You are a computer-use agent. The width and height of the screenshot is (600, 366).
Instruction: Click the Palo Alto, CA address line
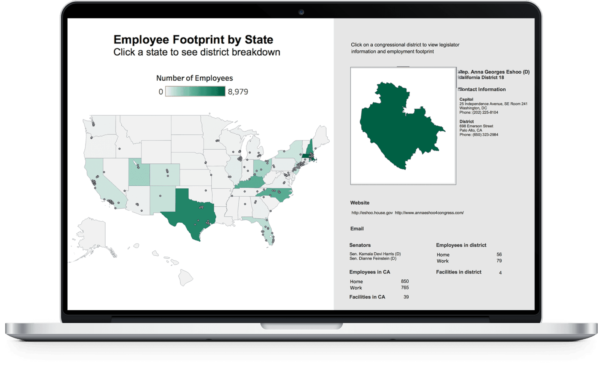tap(471, 131)
